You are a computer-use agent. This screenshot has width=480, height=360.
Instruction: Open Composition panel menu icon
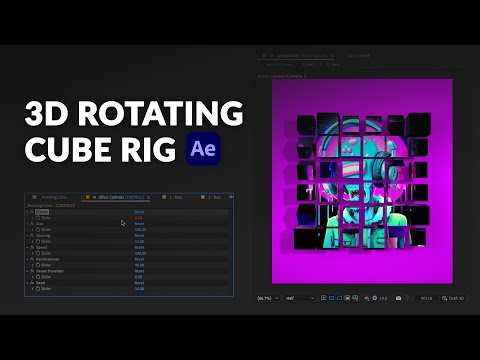tap(332, 56)
